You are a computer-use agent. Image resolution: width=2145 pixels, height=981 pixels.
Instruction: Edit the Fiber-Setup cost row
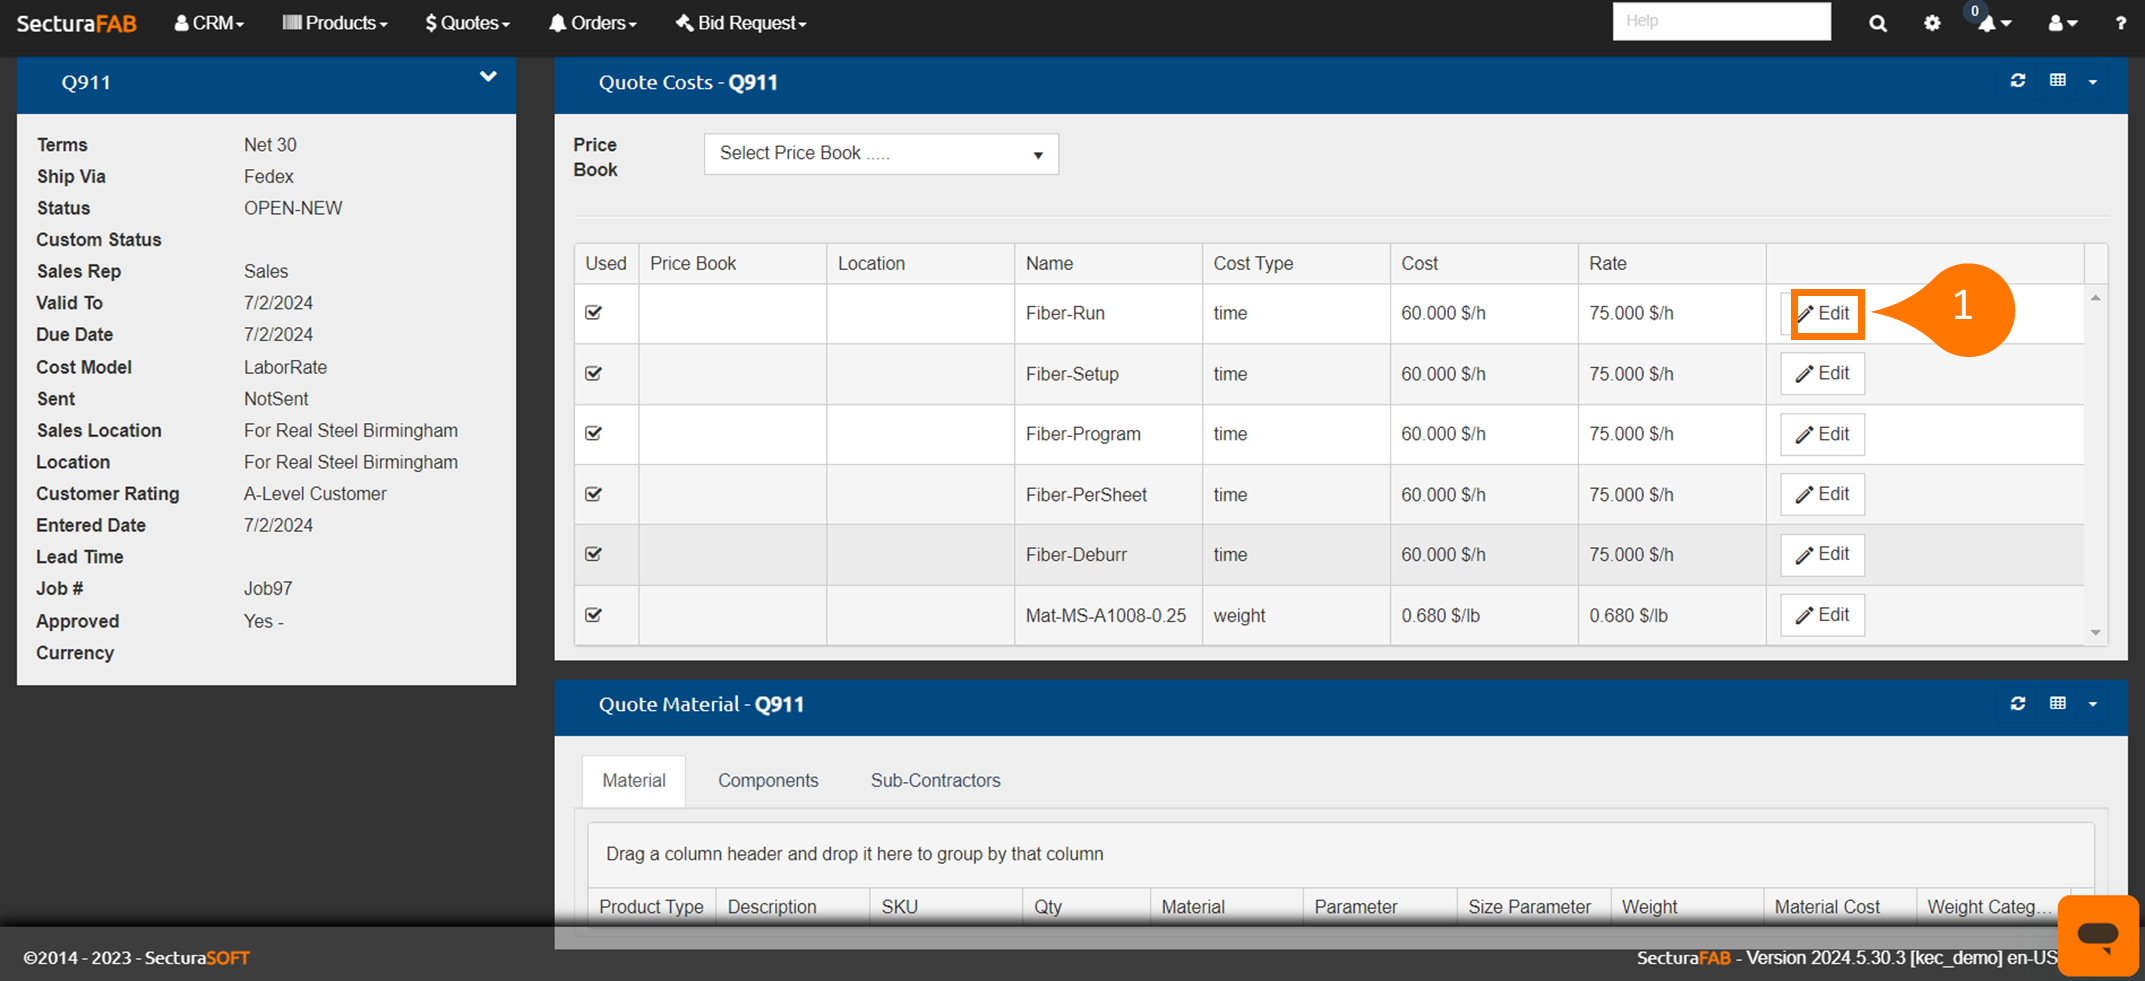pos(1822,374)
